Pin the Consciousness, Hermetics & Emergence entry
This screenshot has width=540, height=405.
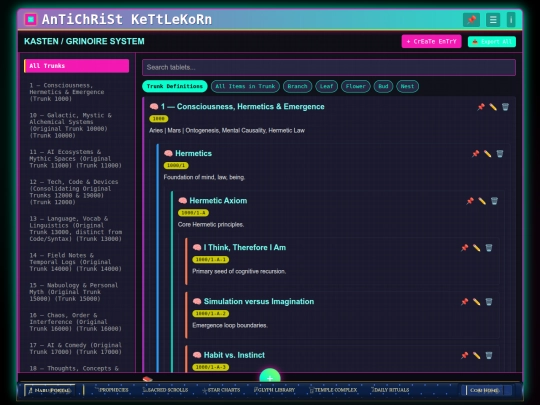point(481,107)
